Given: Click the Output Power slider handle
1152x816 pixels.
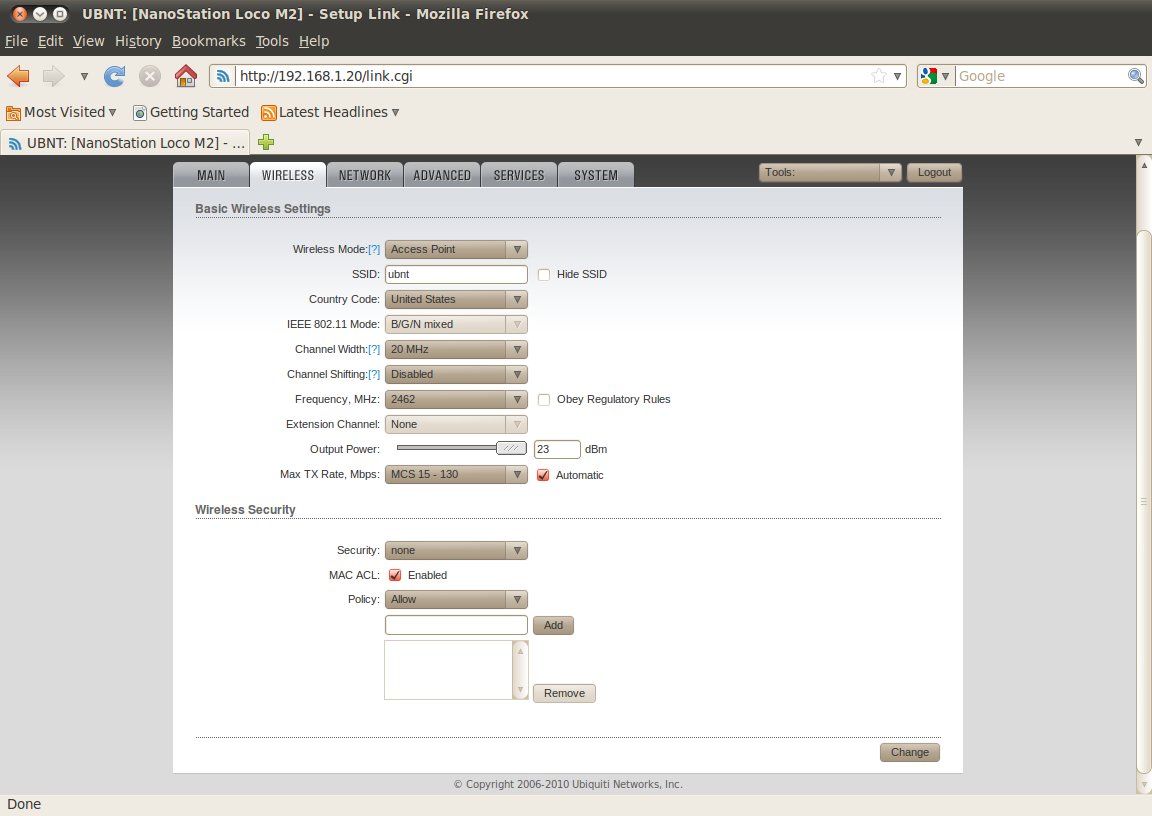Looking at the screenshot, I should (511, 449).
